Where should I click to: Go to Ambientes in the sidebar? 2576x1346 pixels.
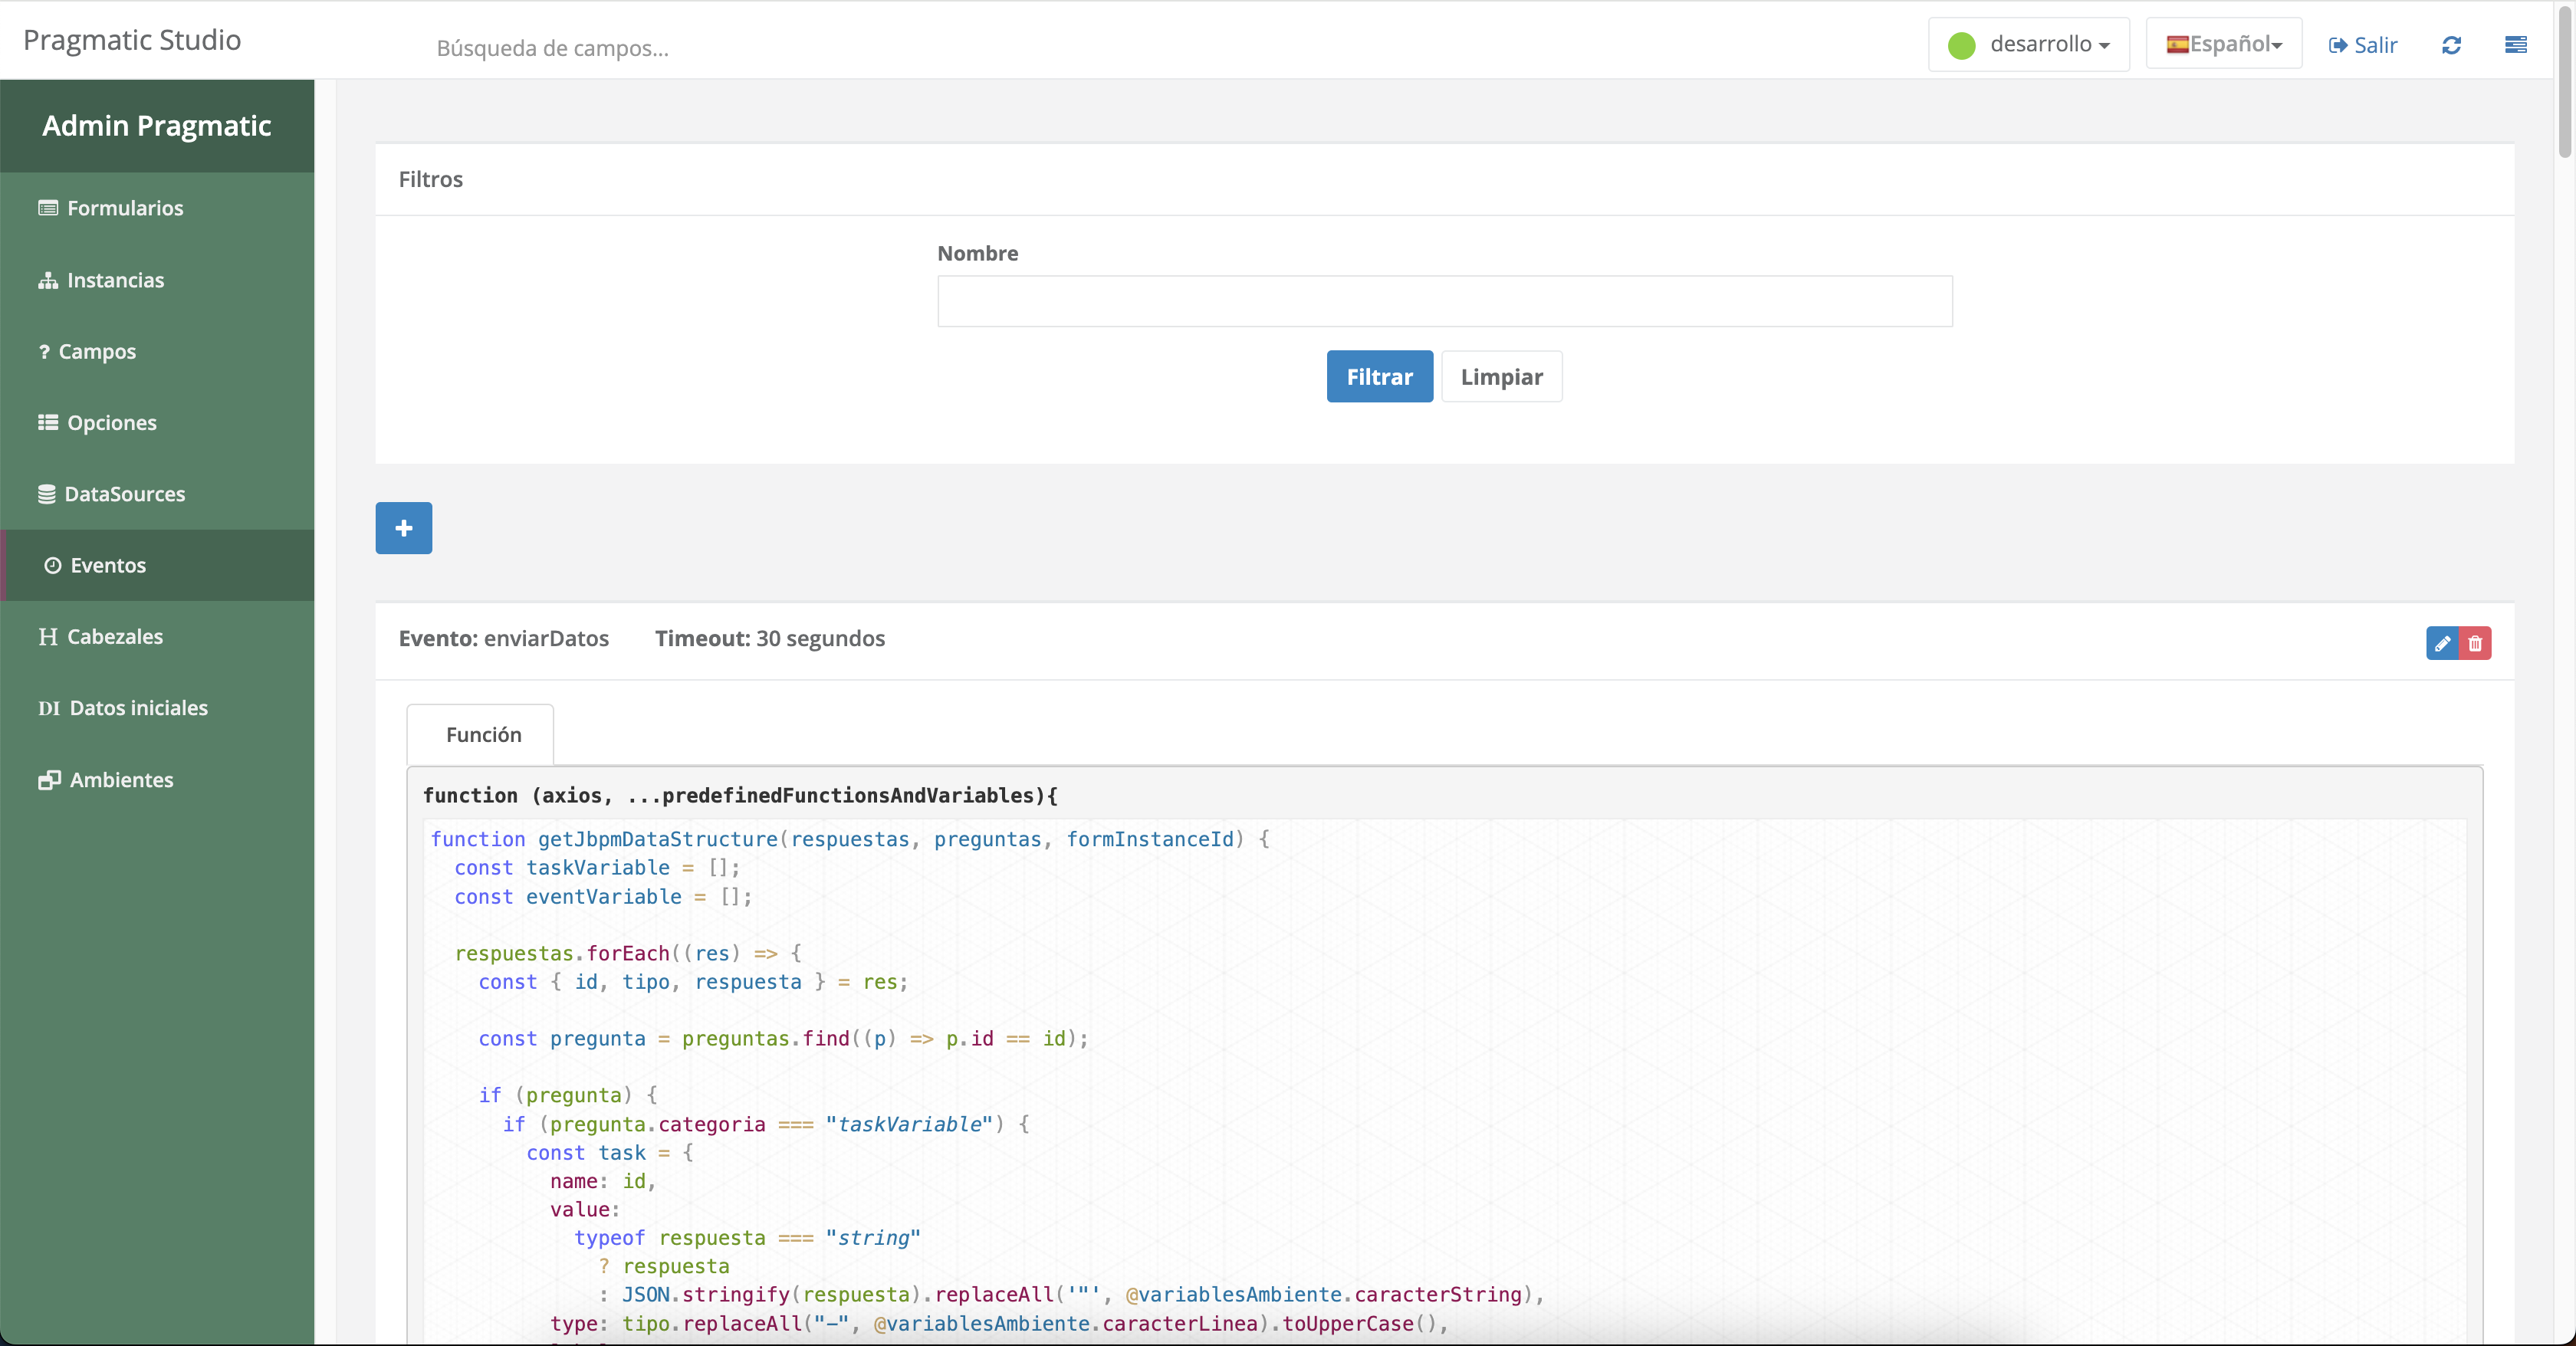tap(157, 779)
